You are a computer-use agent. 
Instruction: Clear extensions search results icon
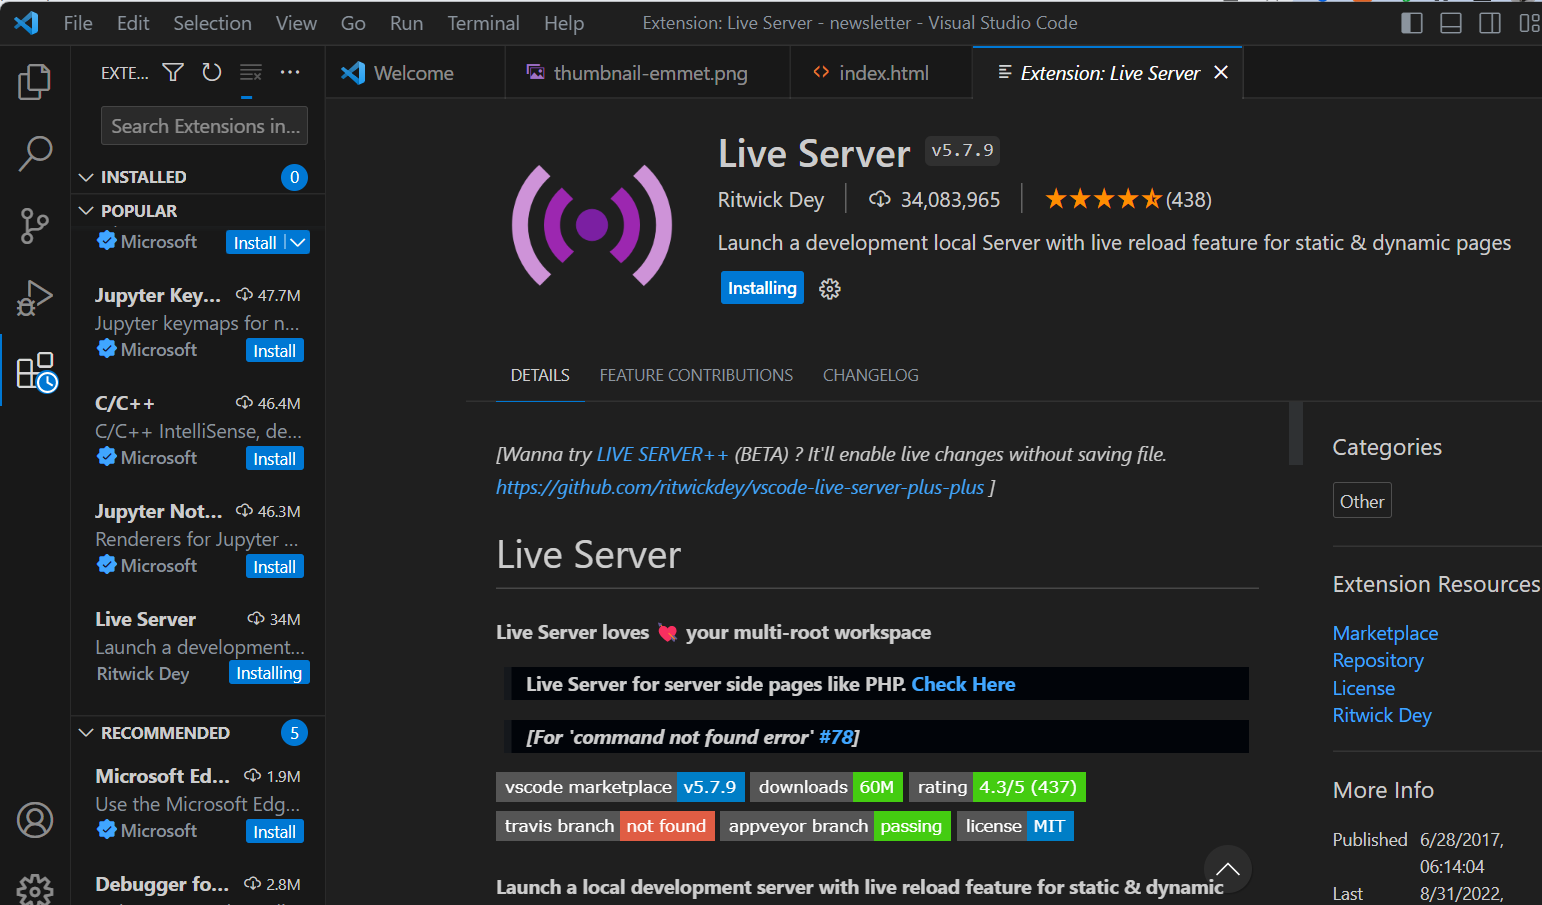pyautogui.click(x=251, y=72)
